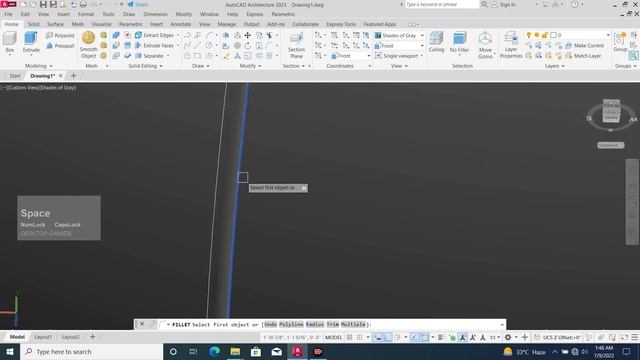This screenshot has width=640, height=360.
Task: Click the Rotate tool in Modify panel
Action: tap(247, 45)
